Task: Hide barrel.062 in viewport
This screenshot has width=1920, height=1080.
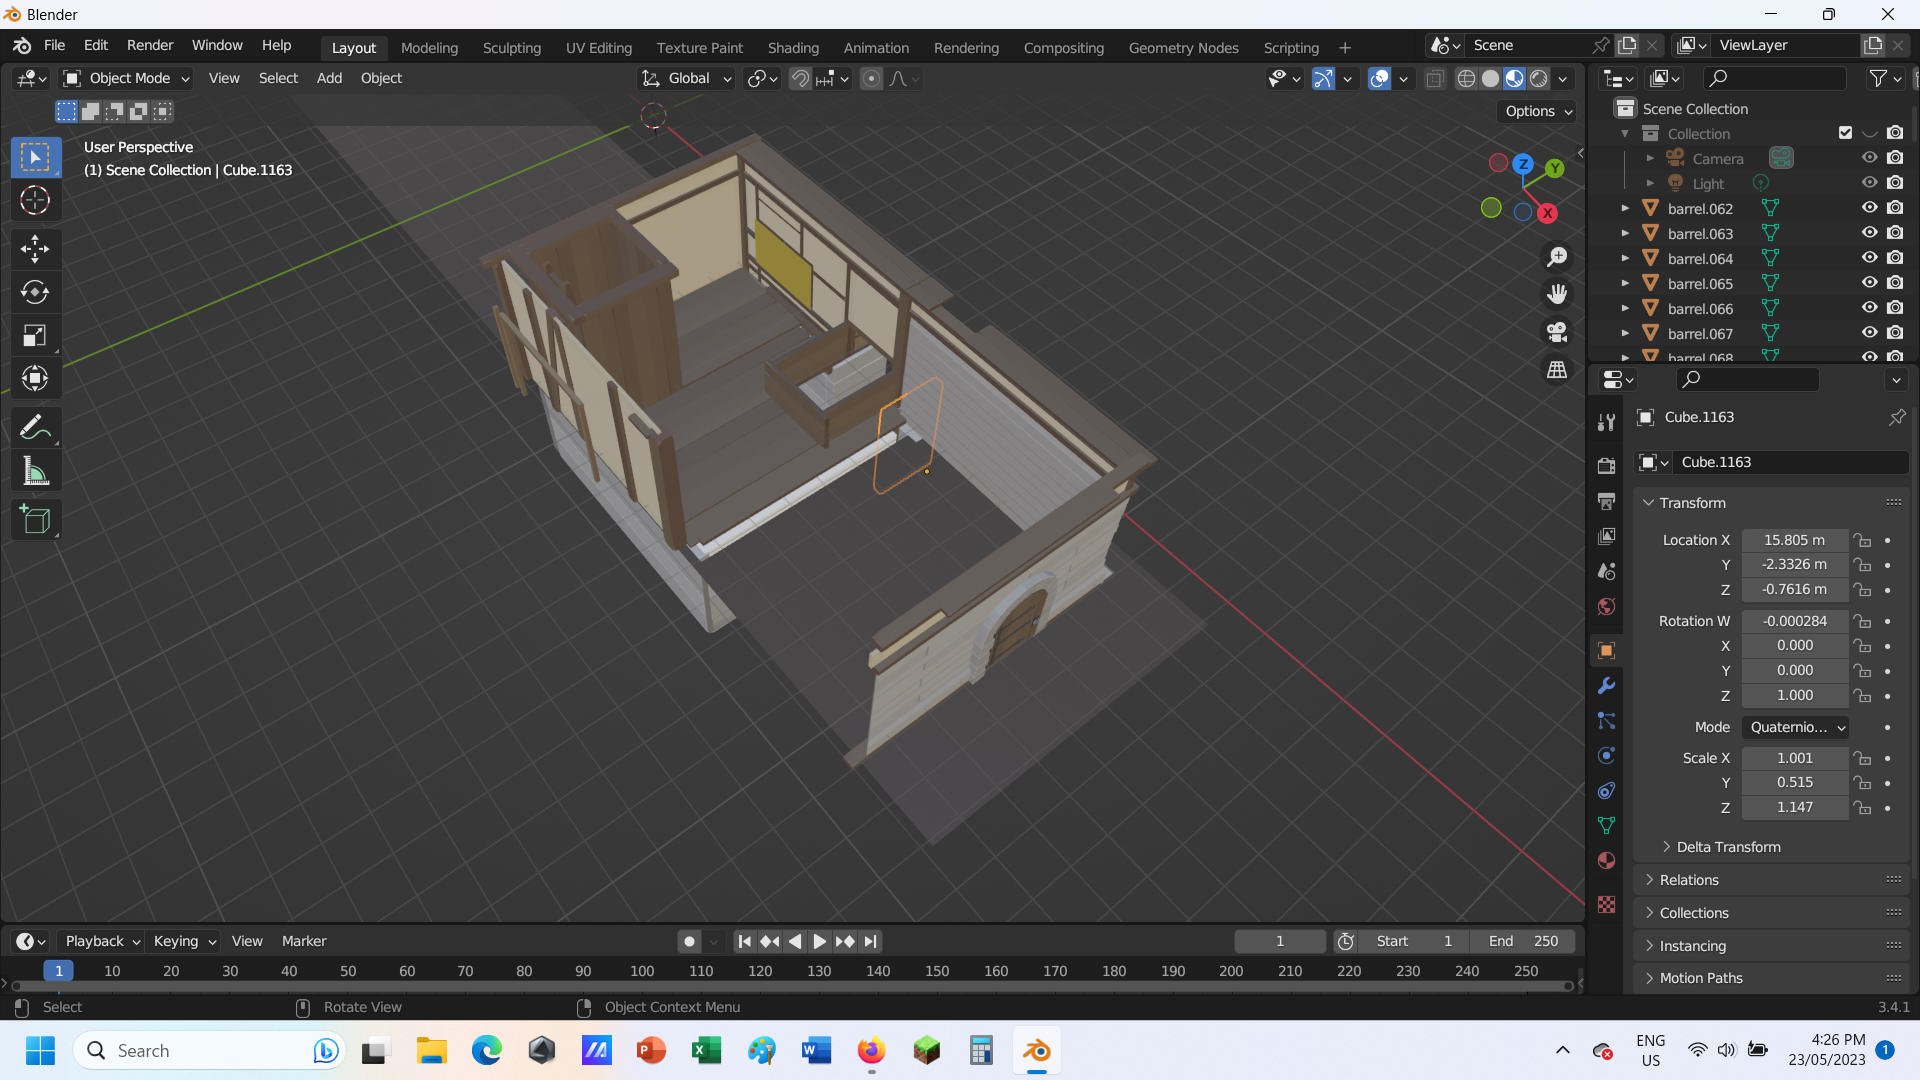Action: (1869, 208)
